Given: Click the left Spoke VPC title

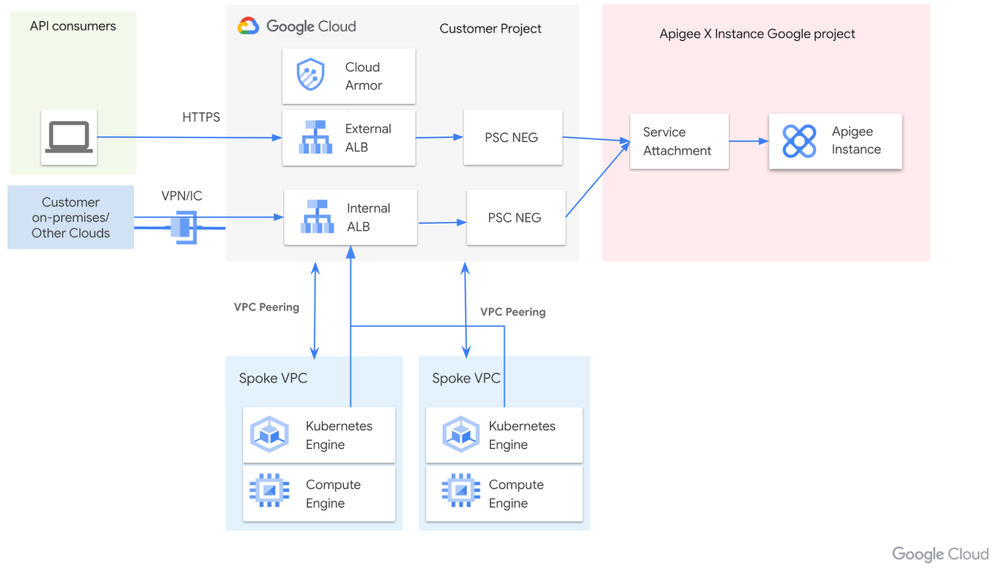Looking at the screenshot, I should pos(273,378).
